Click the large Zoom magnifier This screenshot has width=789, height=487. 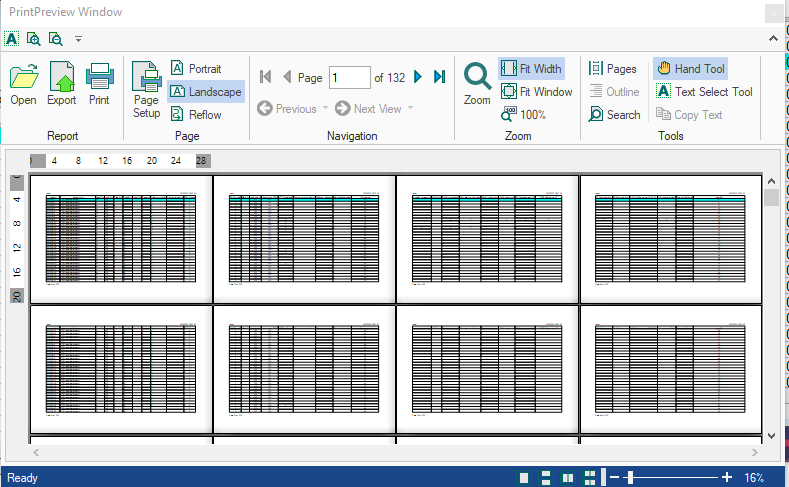(477, 84)
